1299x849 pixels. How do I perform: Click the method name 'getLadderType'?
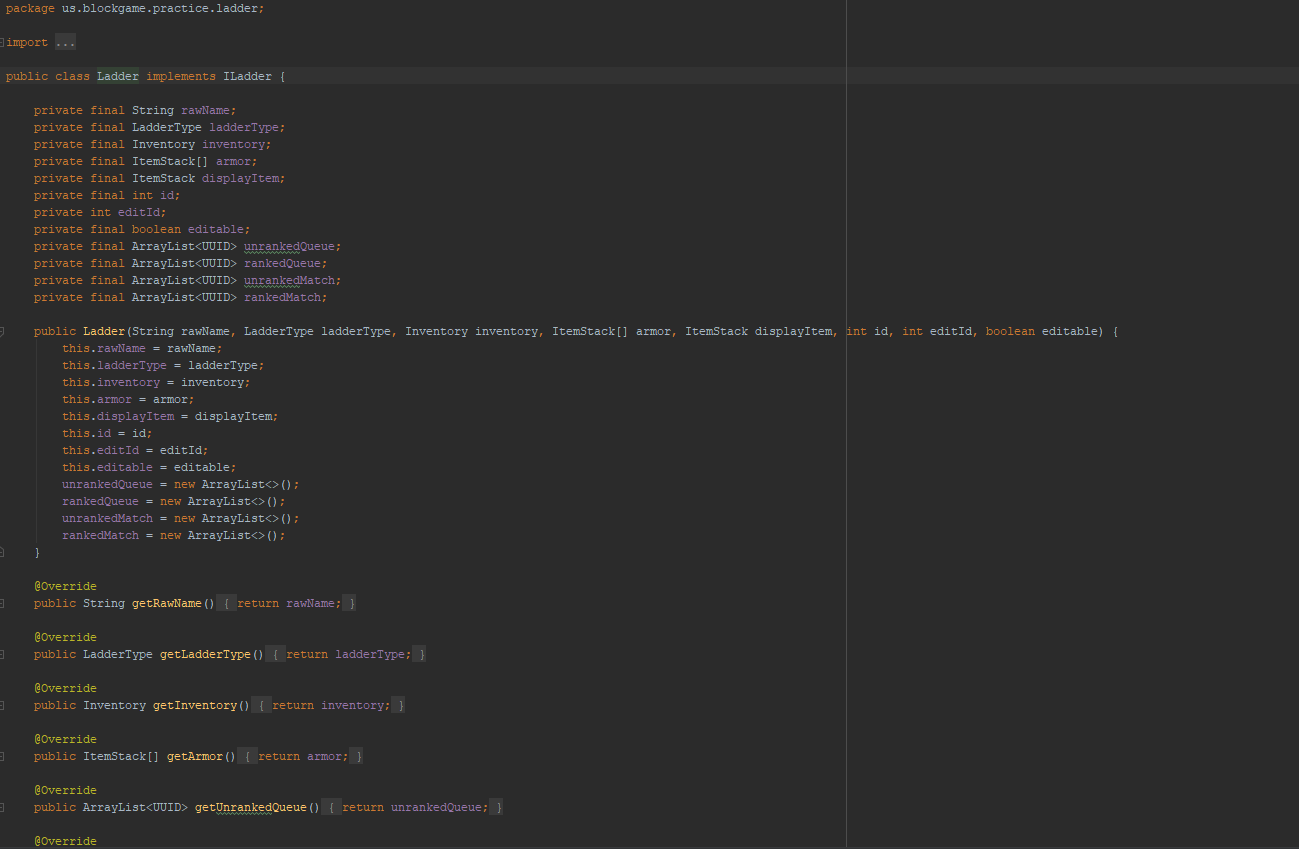205,654
